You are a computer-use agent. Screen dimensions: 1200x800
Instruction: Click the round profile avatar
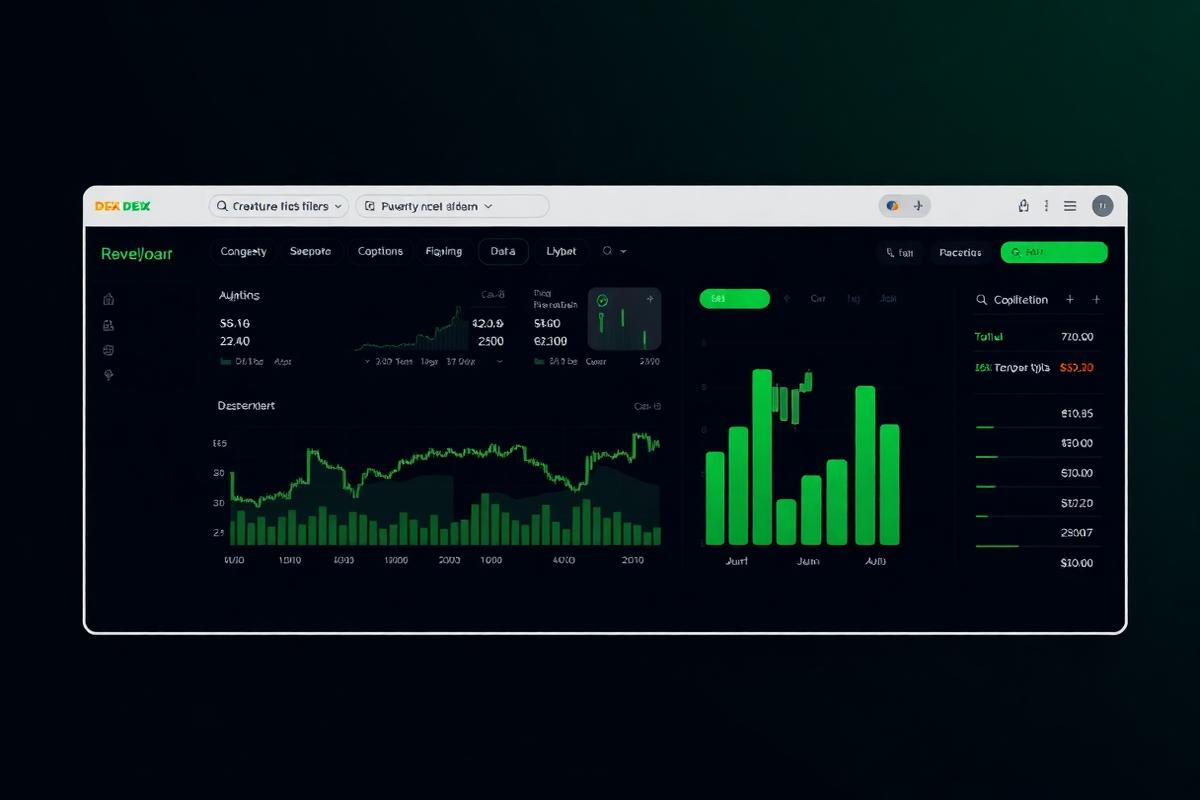[1102, 206]
